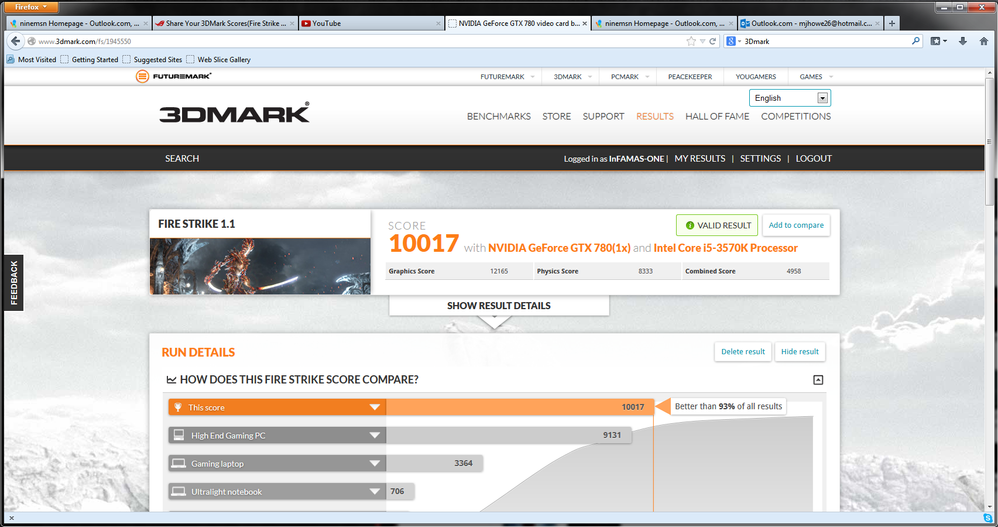The height and width of the screenshot is (527, 998).
Task: Close the YouTube tab
Action: 439,24
